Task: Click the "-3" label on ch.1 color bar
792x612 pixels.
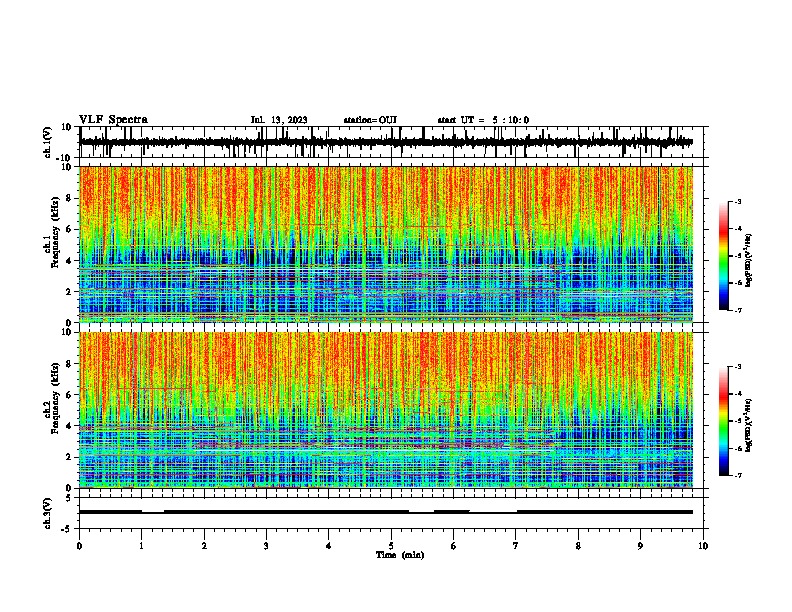Action: 737,202
